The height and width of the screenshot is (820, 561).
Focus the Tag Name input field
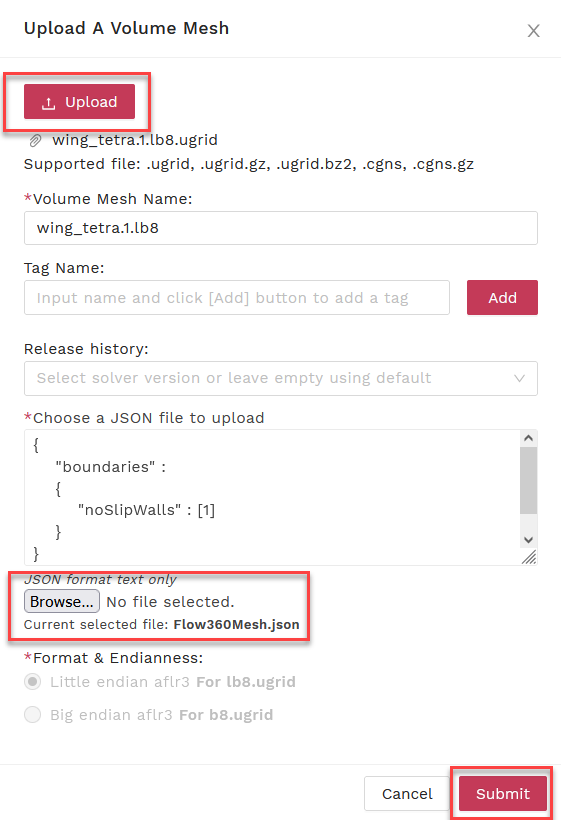237,298
